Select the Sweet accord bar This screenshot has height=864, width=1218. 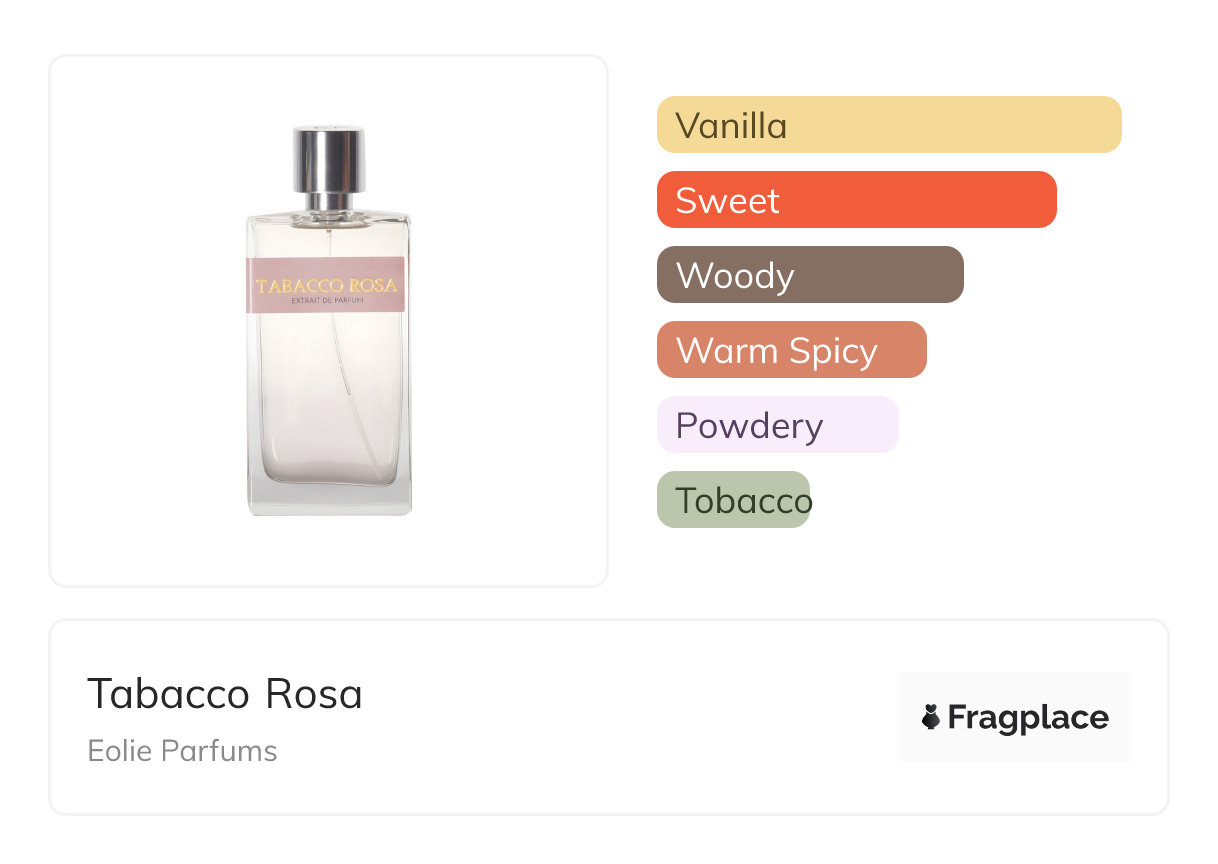856,200
